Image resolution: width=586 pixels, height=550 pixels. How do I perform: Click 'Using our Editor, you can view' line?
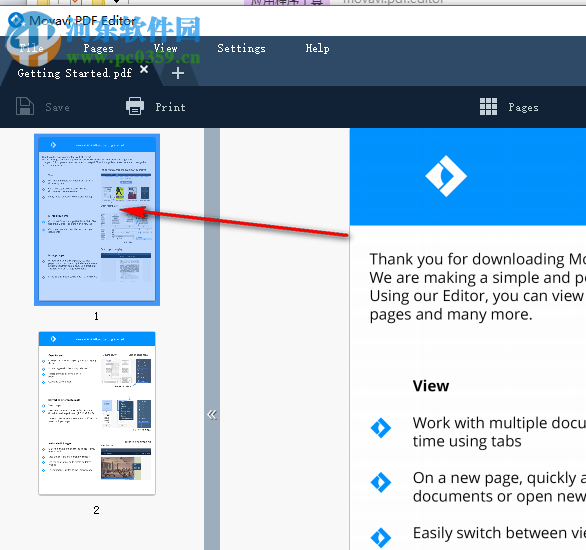coord(477,296)
